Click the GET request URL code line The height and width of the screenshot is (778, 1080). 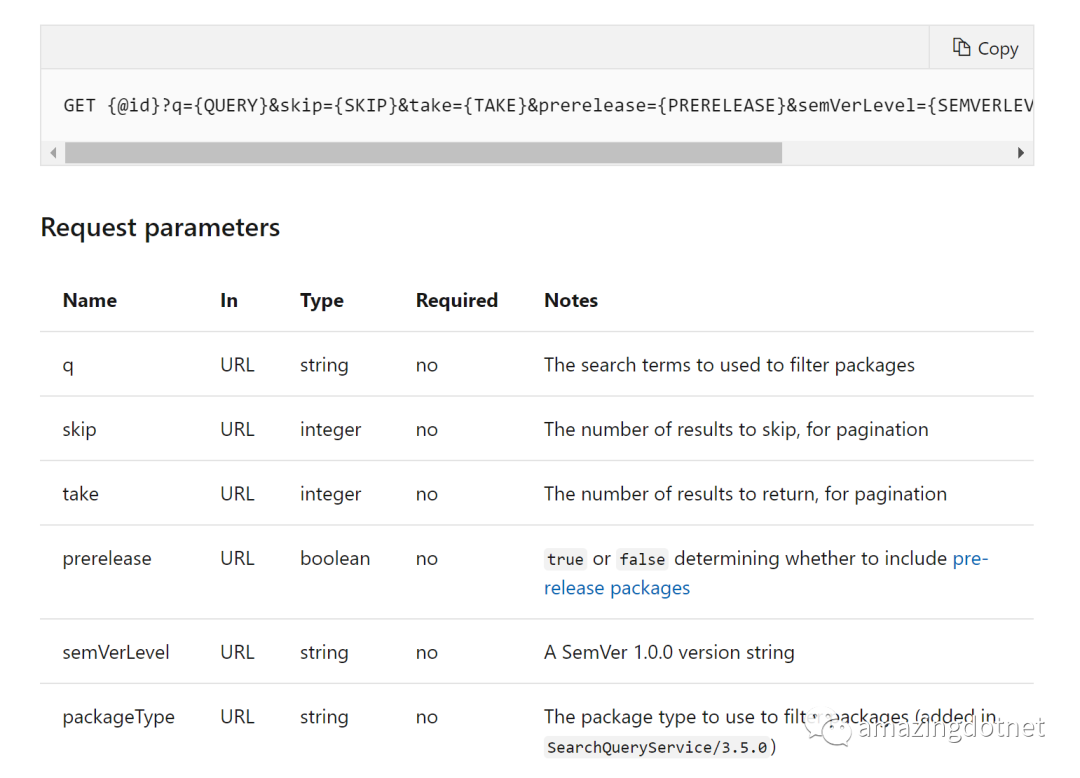coord(548,105)
